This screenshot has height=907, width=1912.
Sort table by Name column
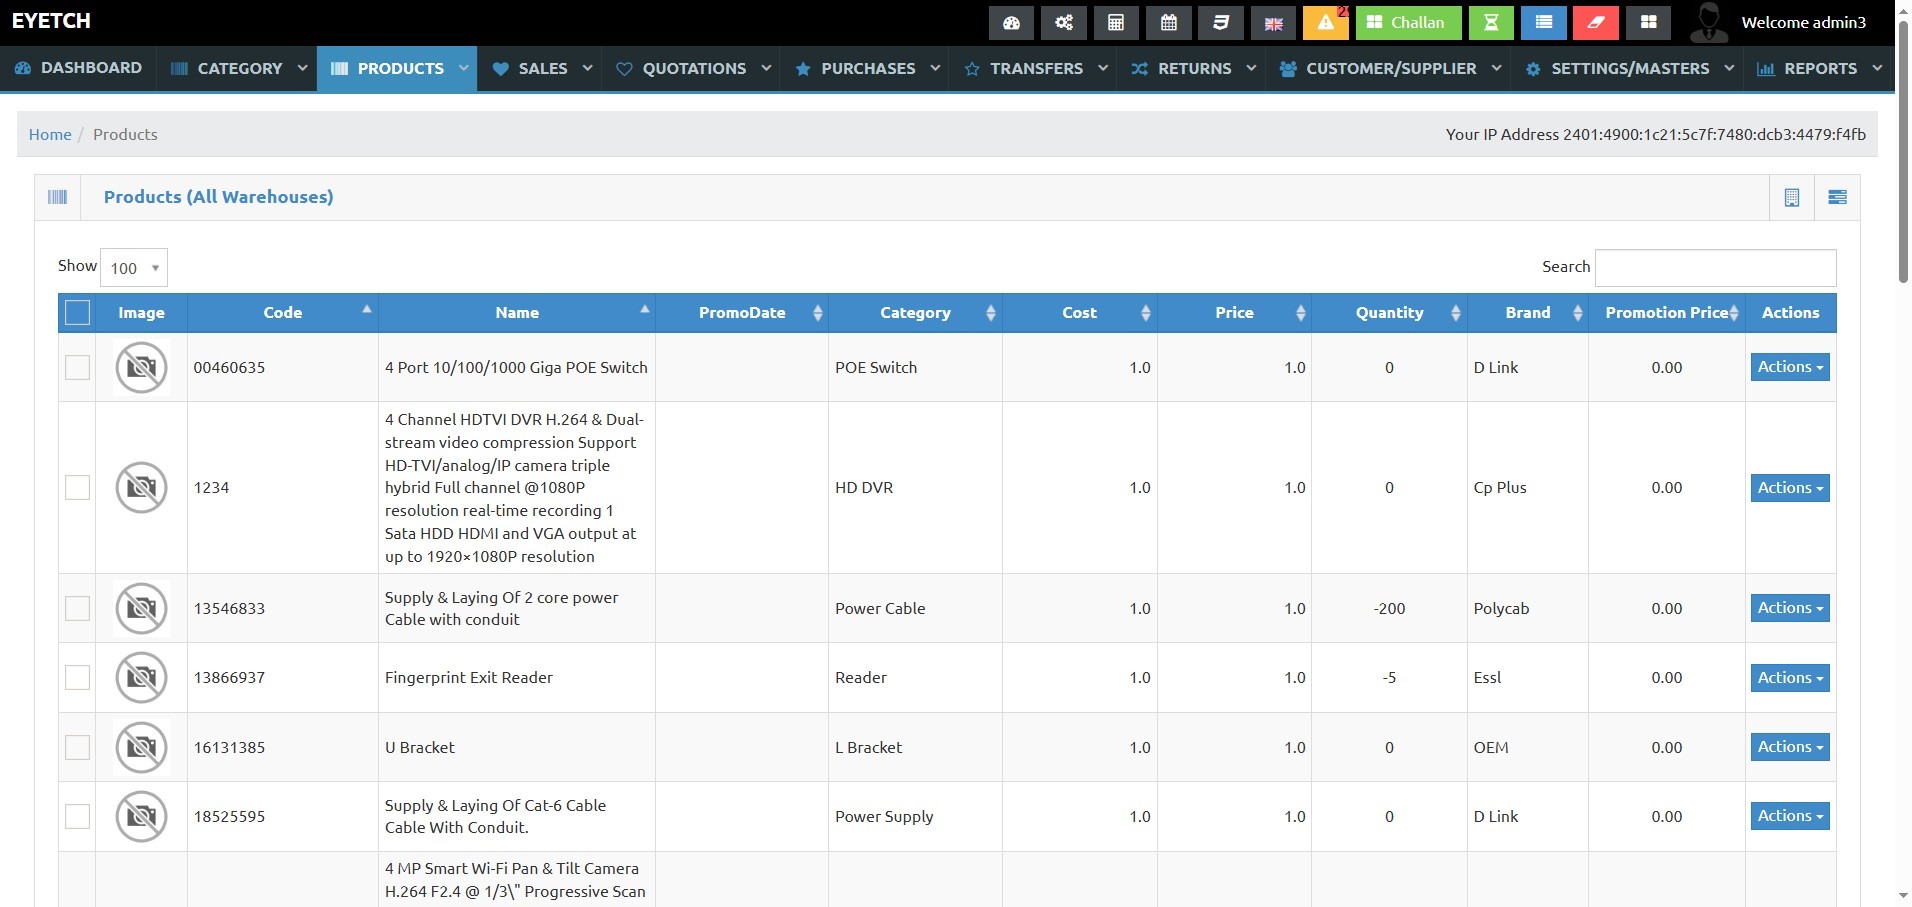point(517,313)
